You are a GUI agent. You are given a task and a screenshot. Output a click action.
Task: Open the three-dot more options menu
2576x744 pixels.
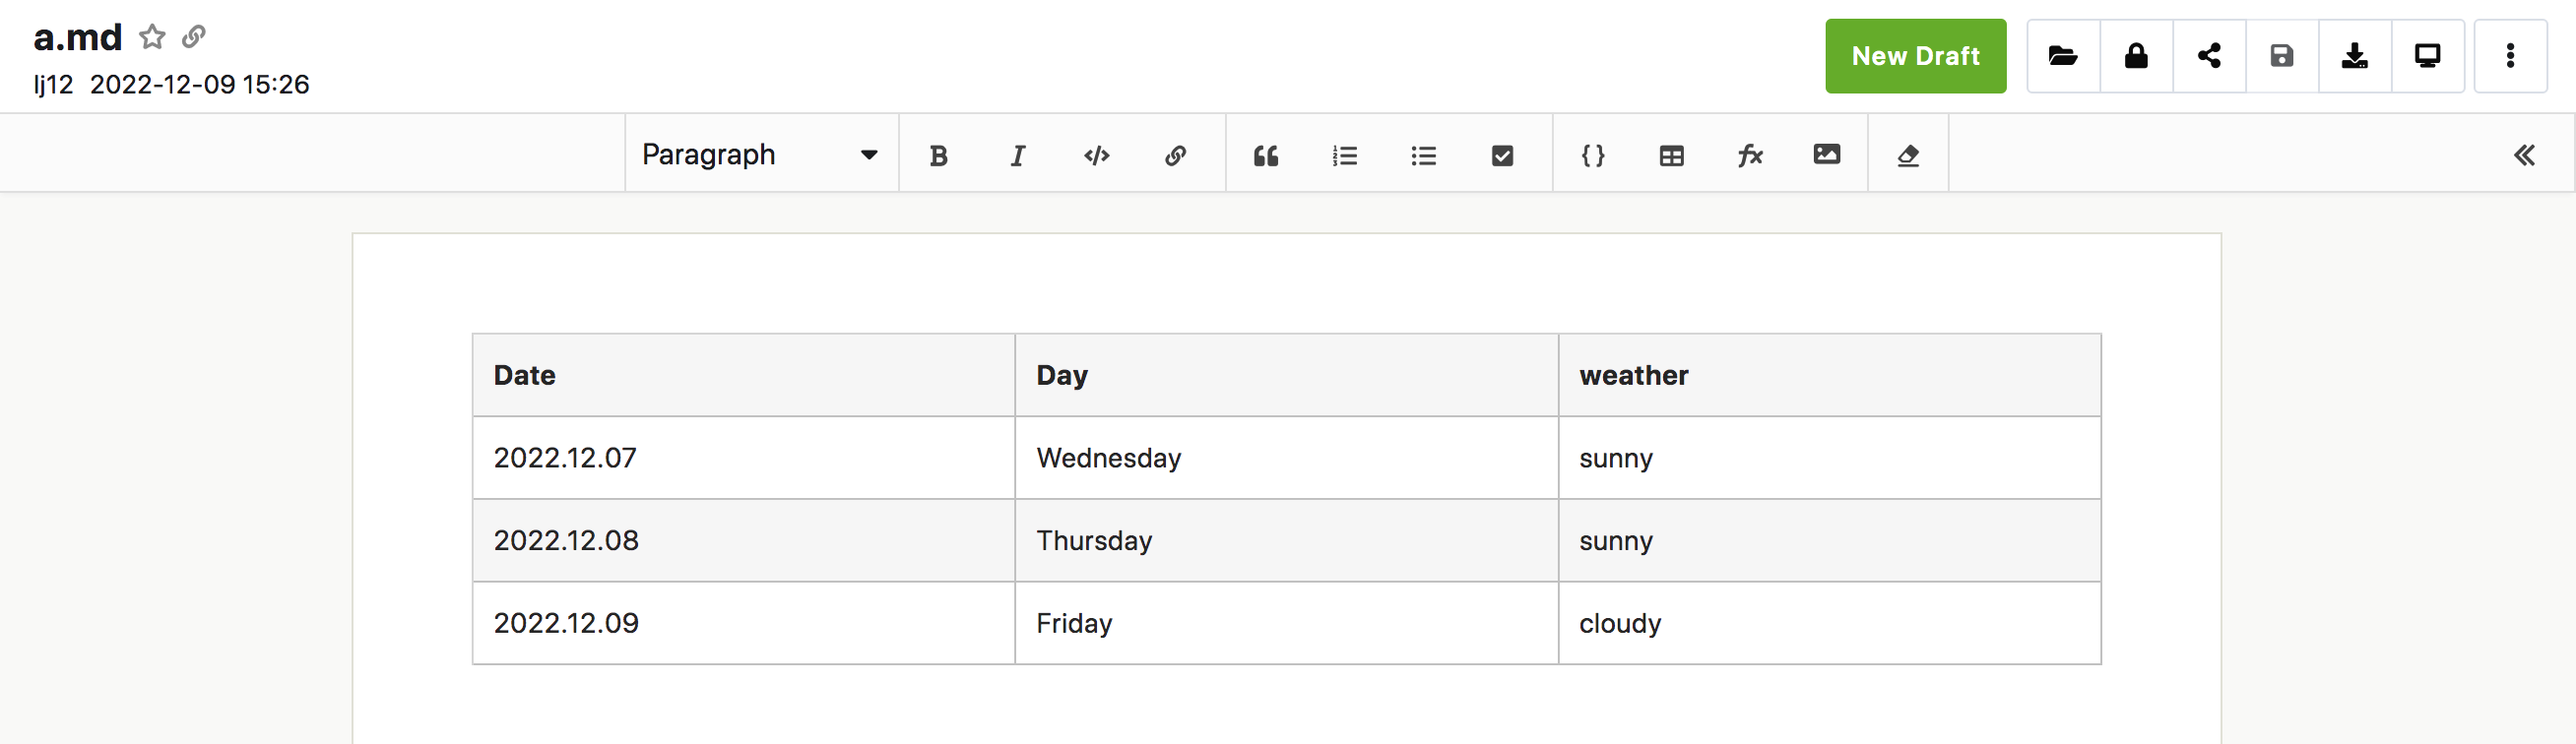2510,56
